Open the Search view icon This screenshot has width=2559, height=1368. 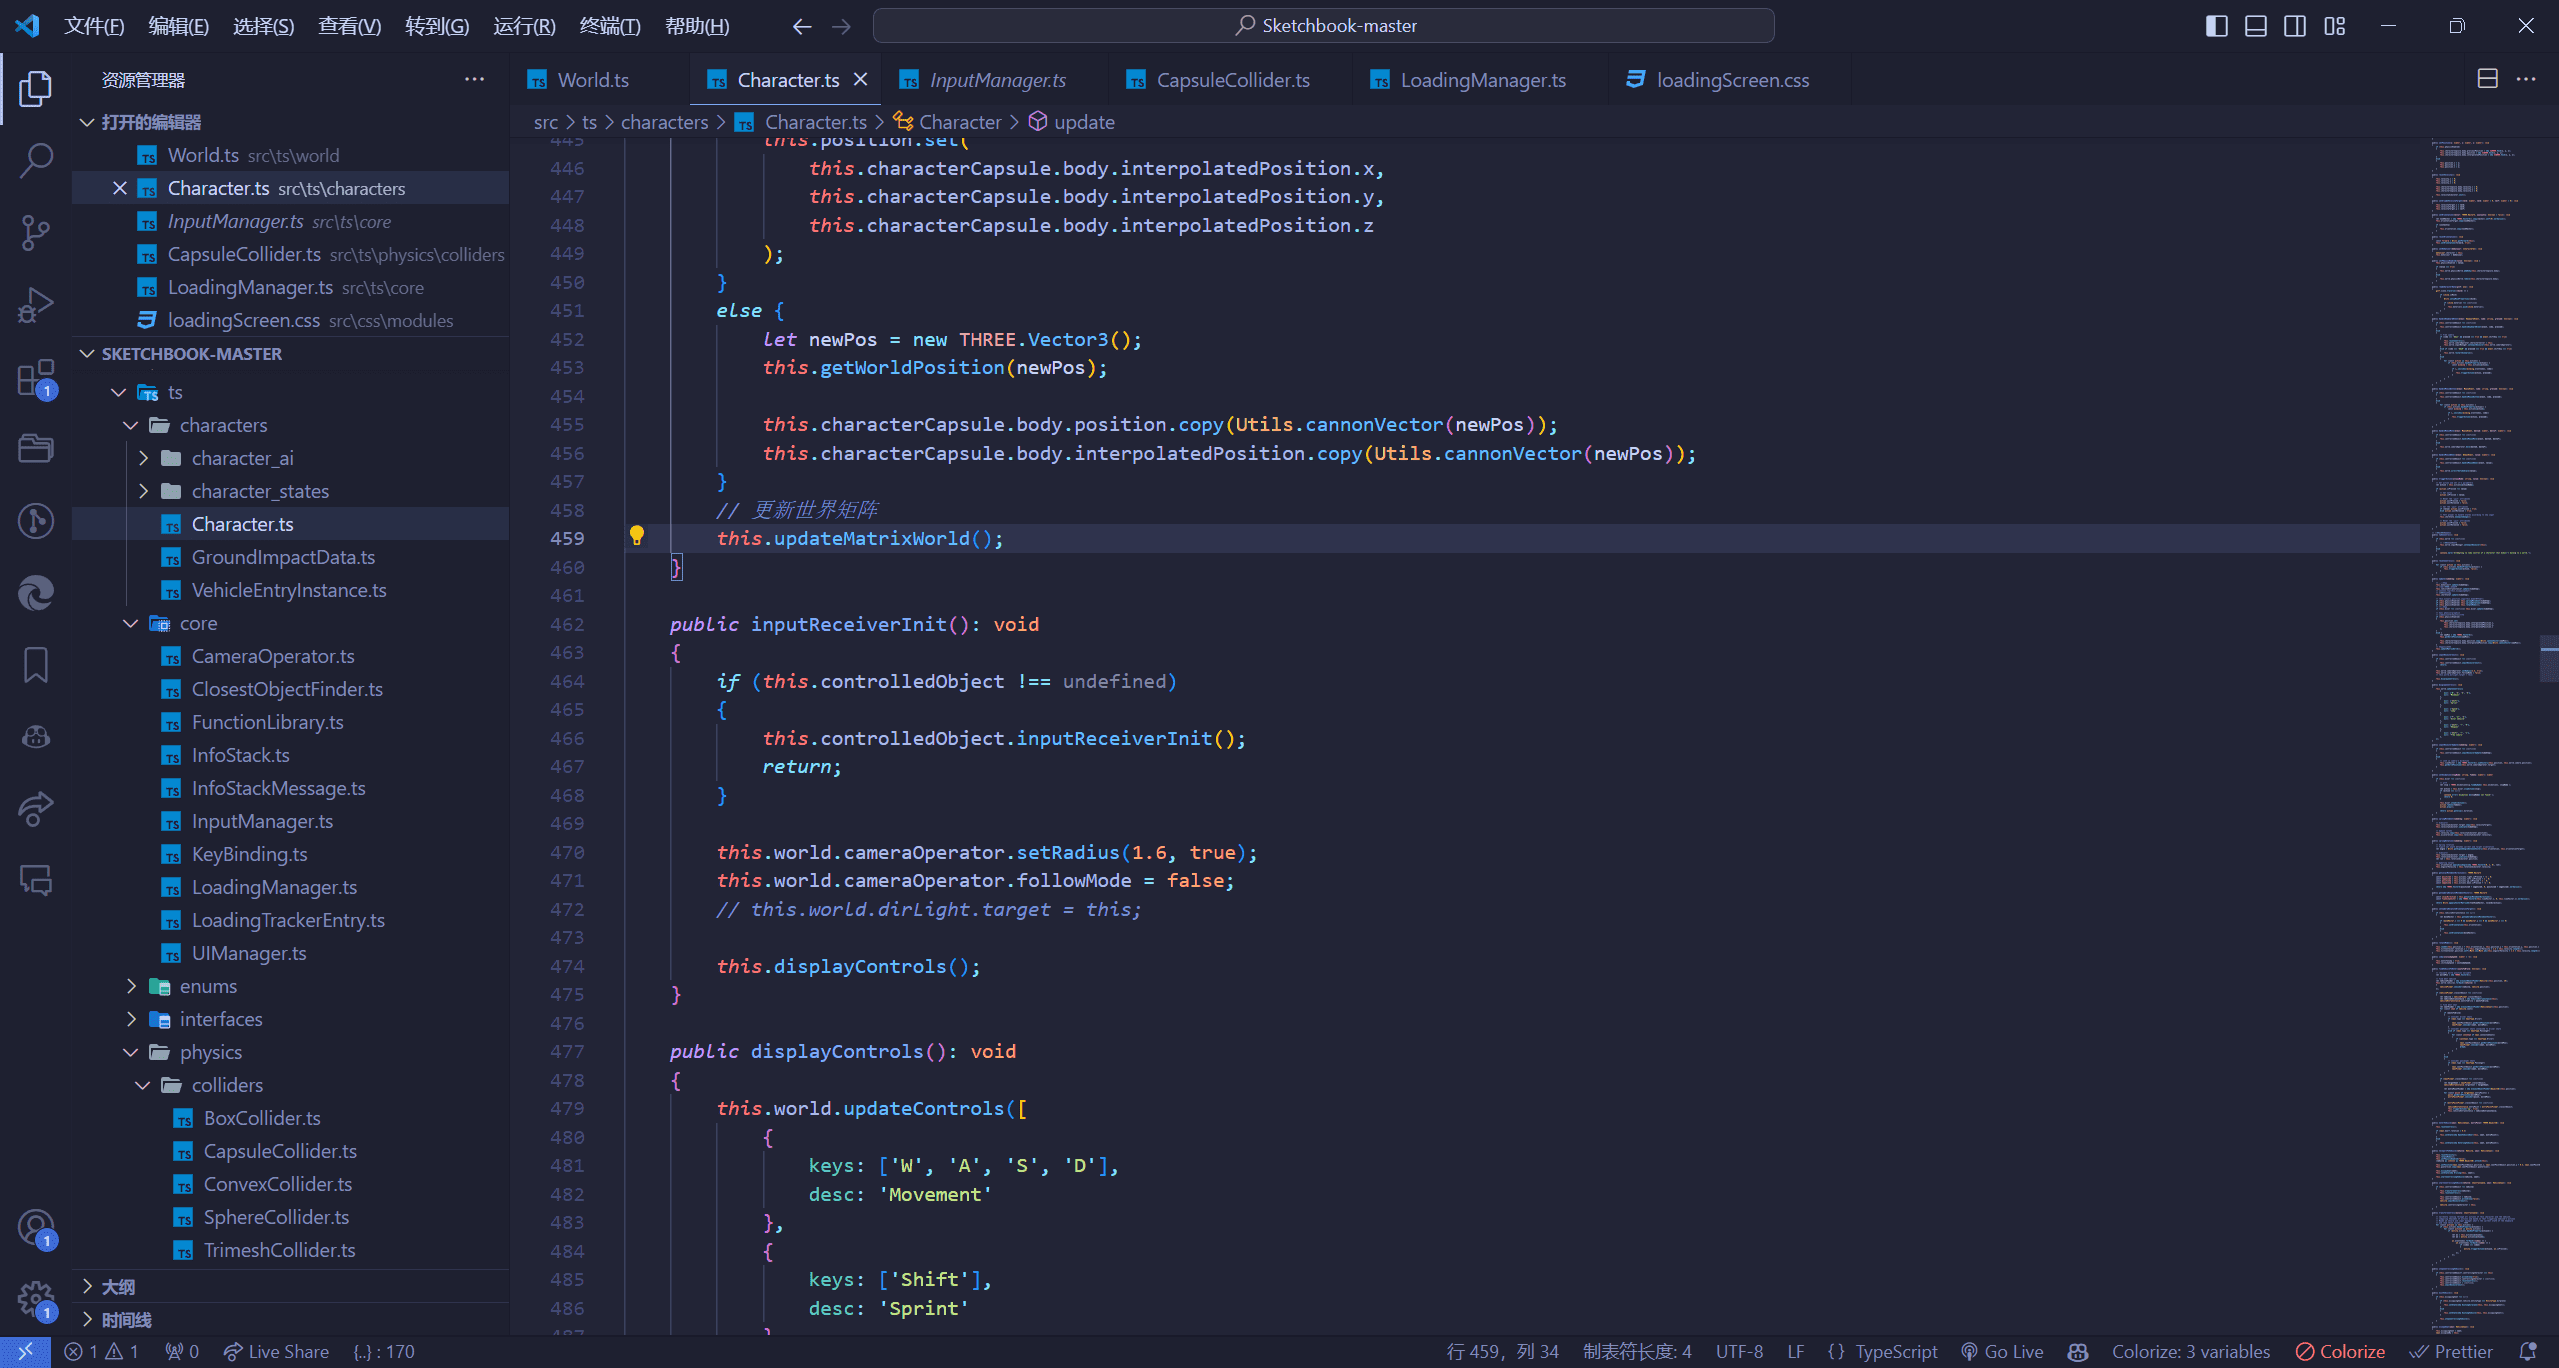[x=36, y=160]
